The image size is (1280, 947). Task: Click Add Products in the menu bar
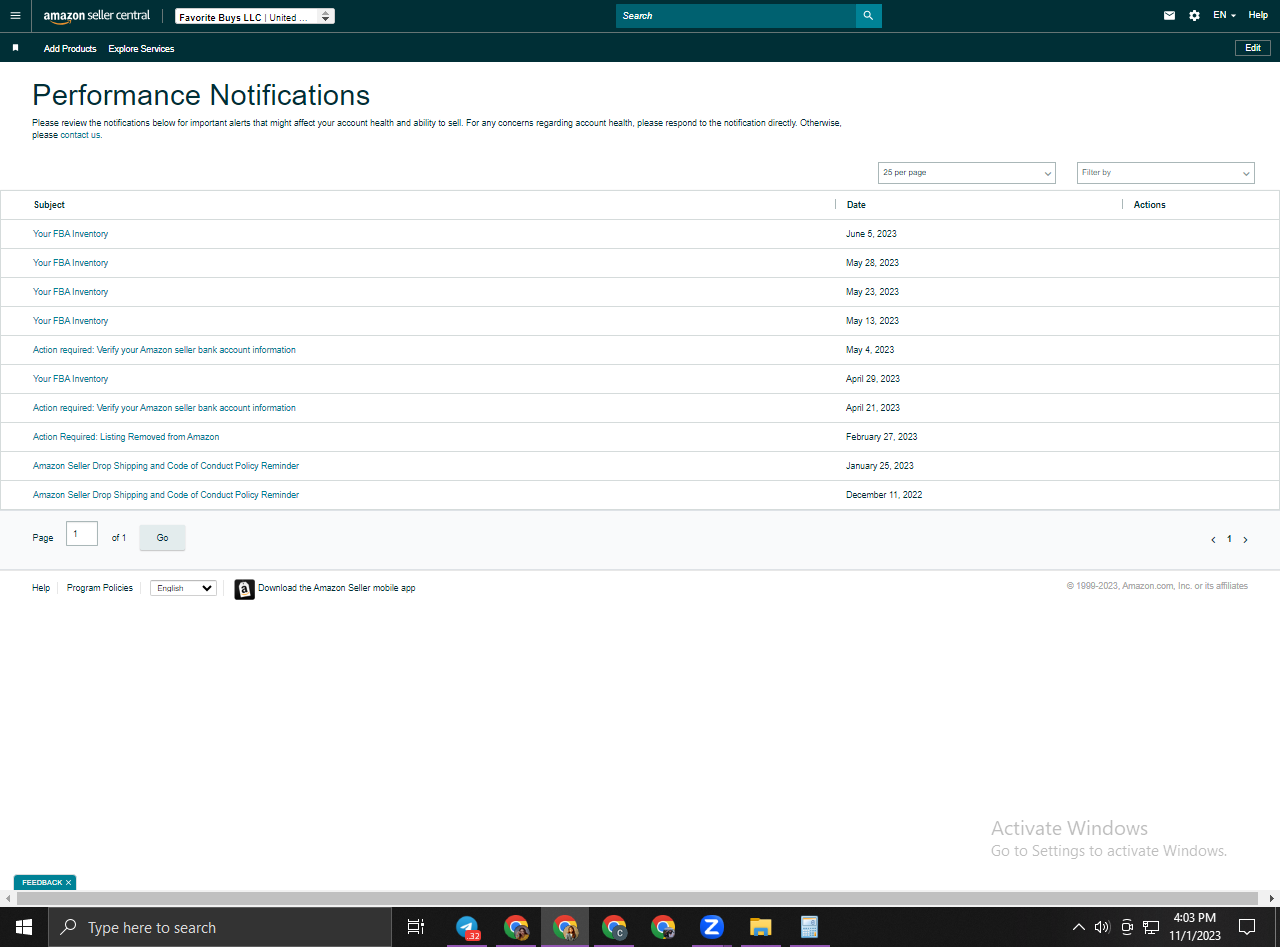coord(70,49)
